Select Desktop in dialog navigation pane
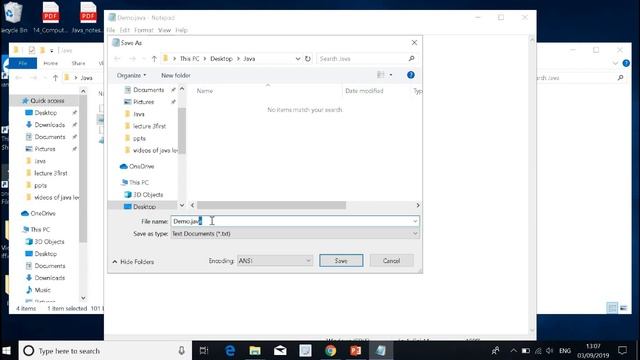This screenshot has height=360, width=640. click(144, 207)
